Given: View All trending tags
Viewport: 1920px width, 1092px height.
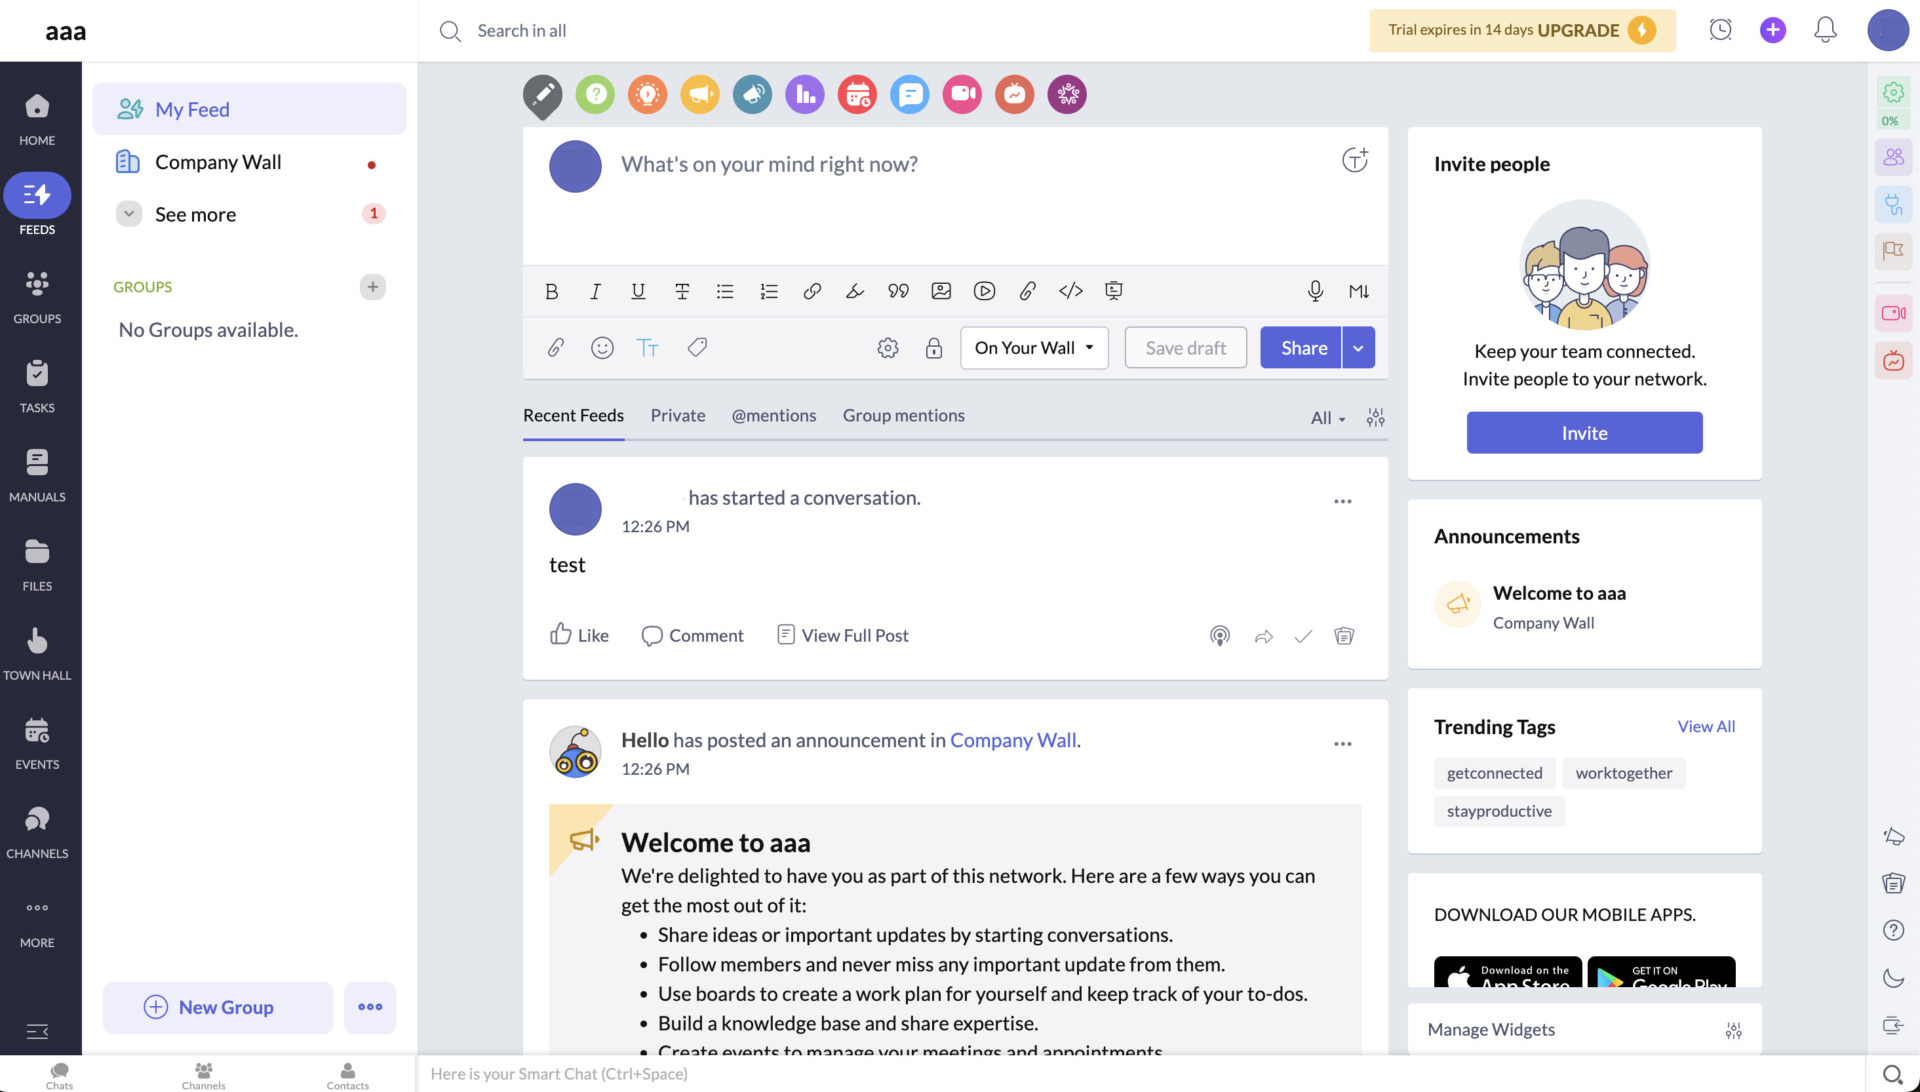Looking at the screenshot, I should (1706, 726).
